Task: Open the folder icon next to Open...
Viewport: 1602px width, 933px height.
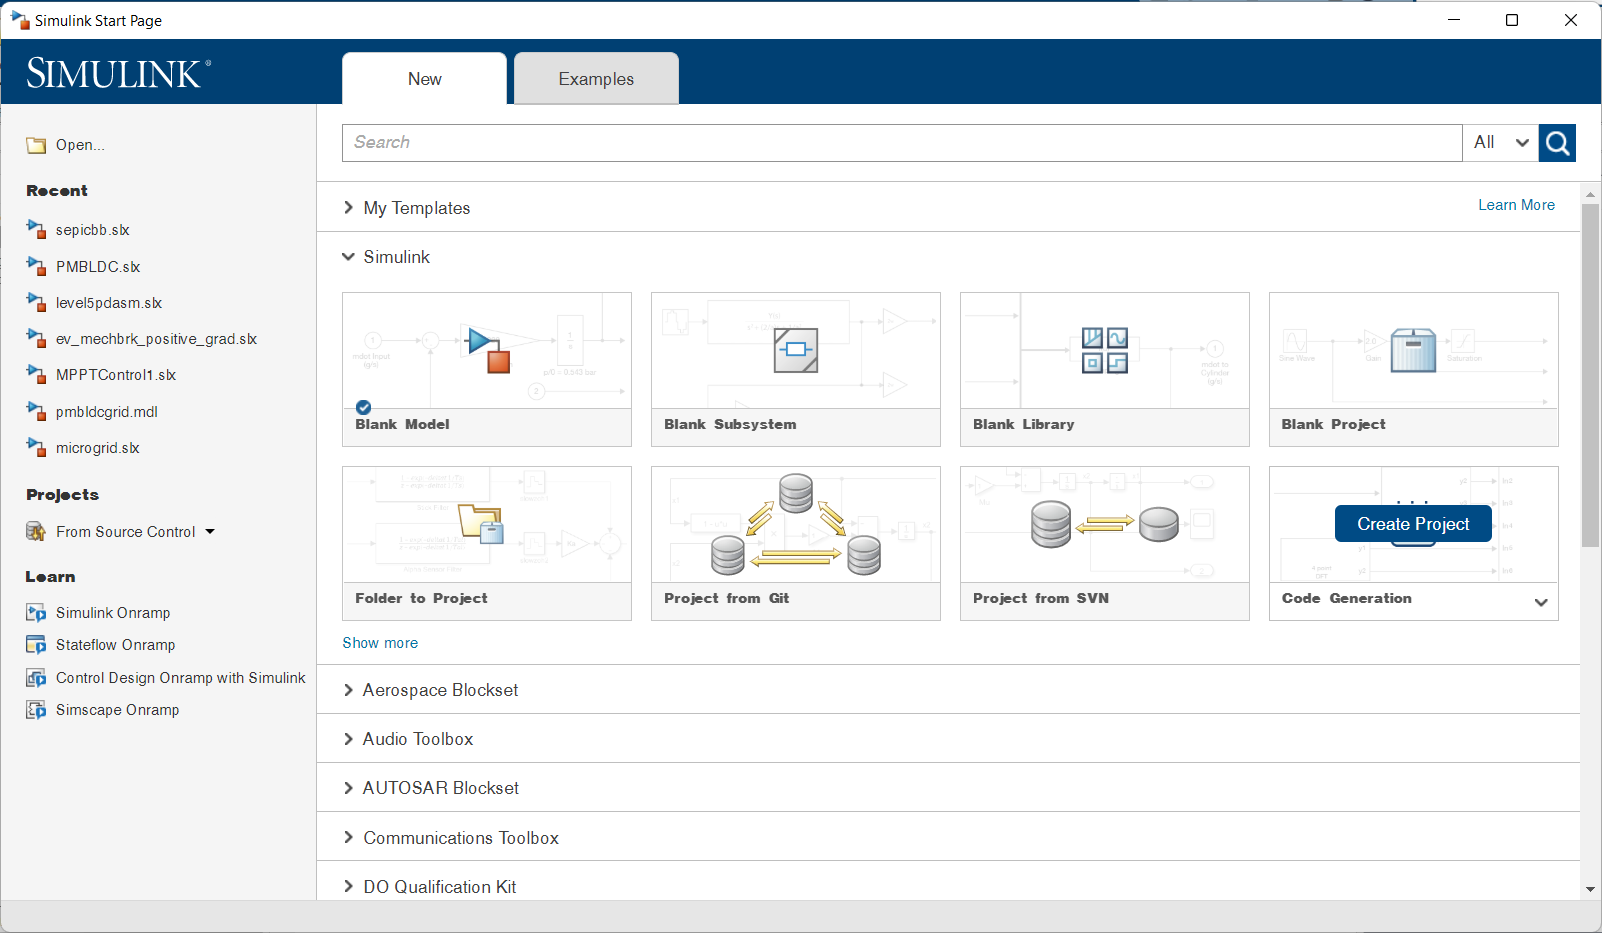Action: (37, 145)
